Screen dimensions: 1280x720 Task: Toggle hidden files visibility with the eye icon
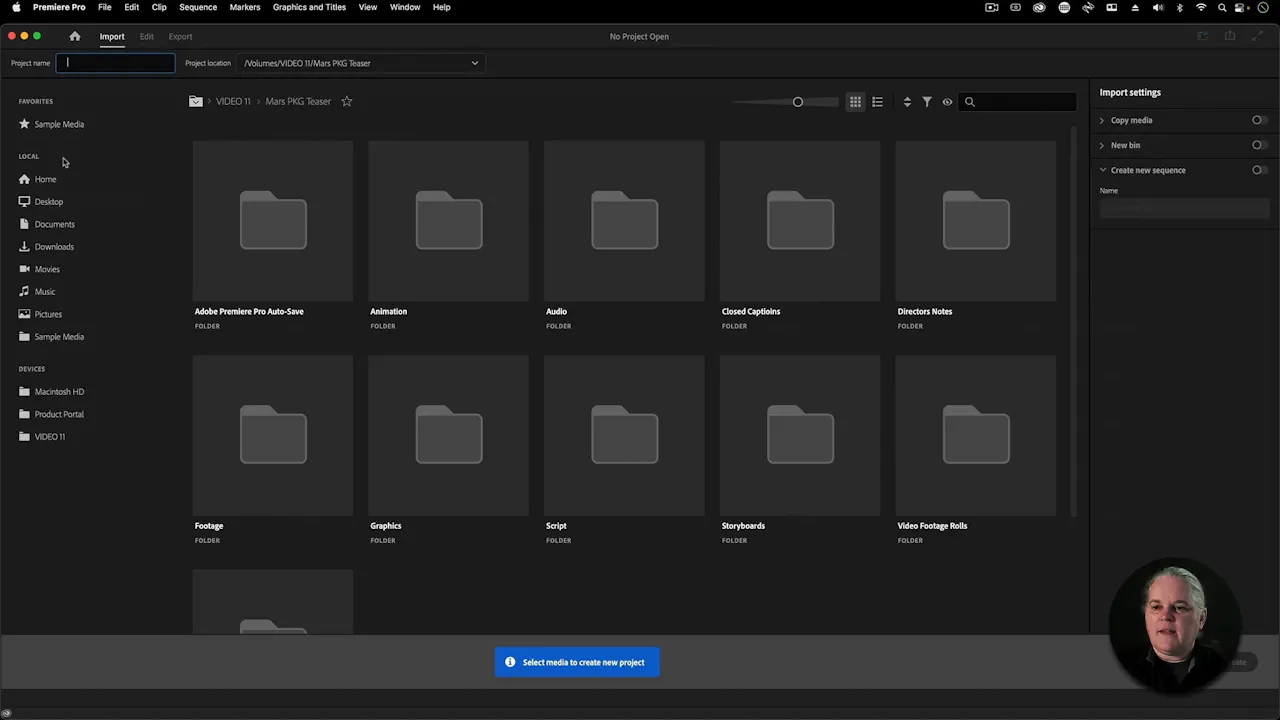[x=947, y=101]
